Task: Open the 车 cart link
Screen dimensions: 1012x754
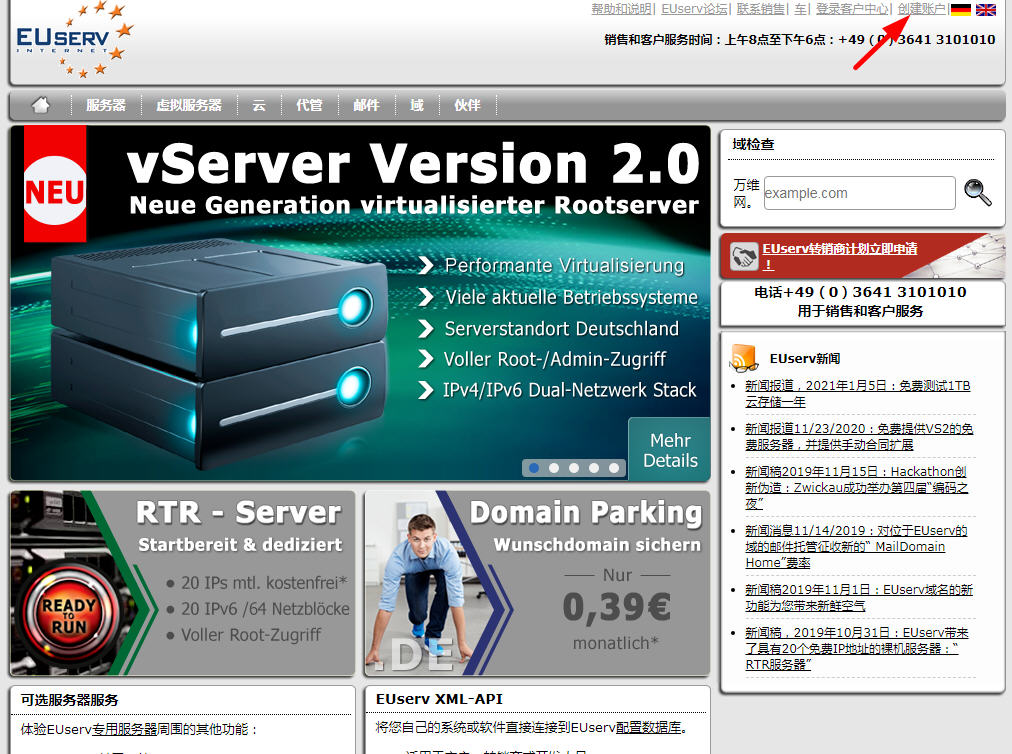Action: (800, 9)
